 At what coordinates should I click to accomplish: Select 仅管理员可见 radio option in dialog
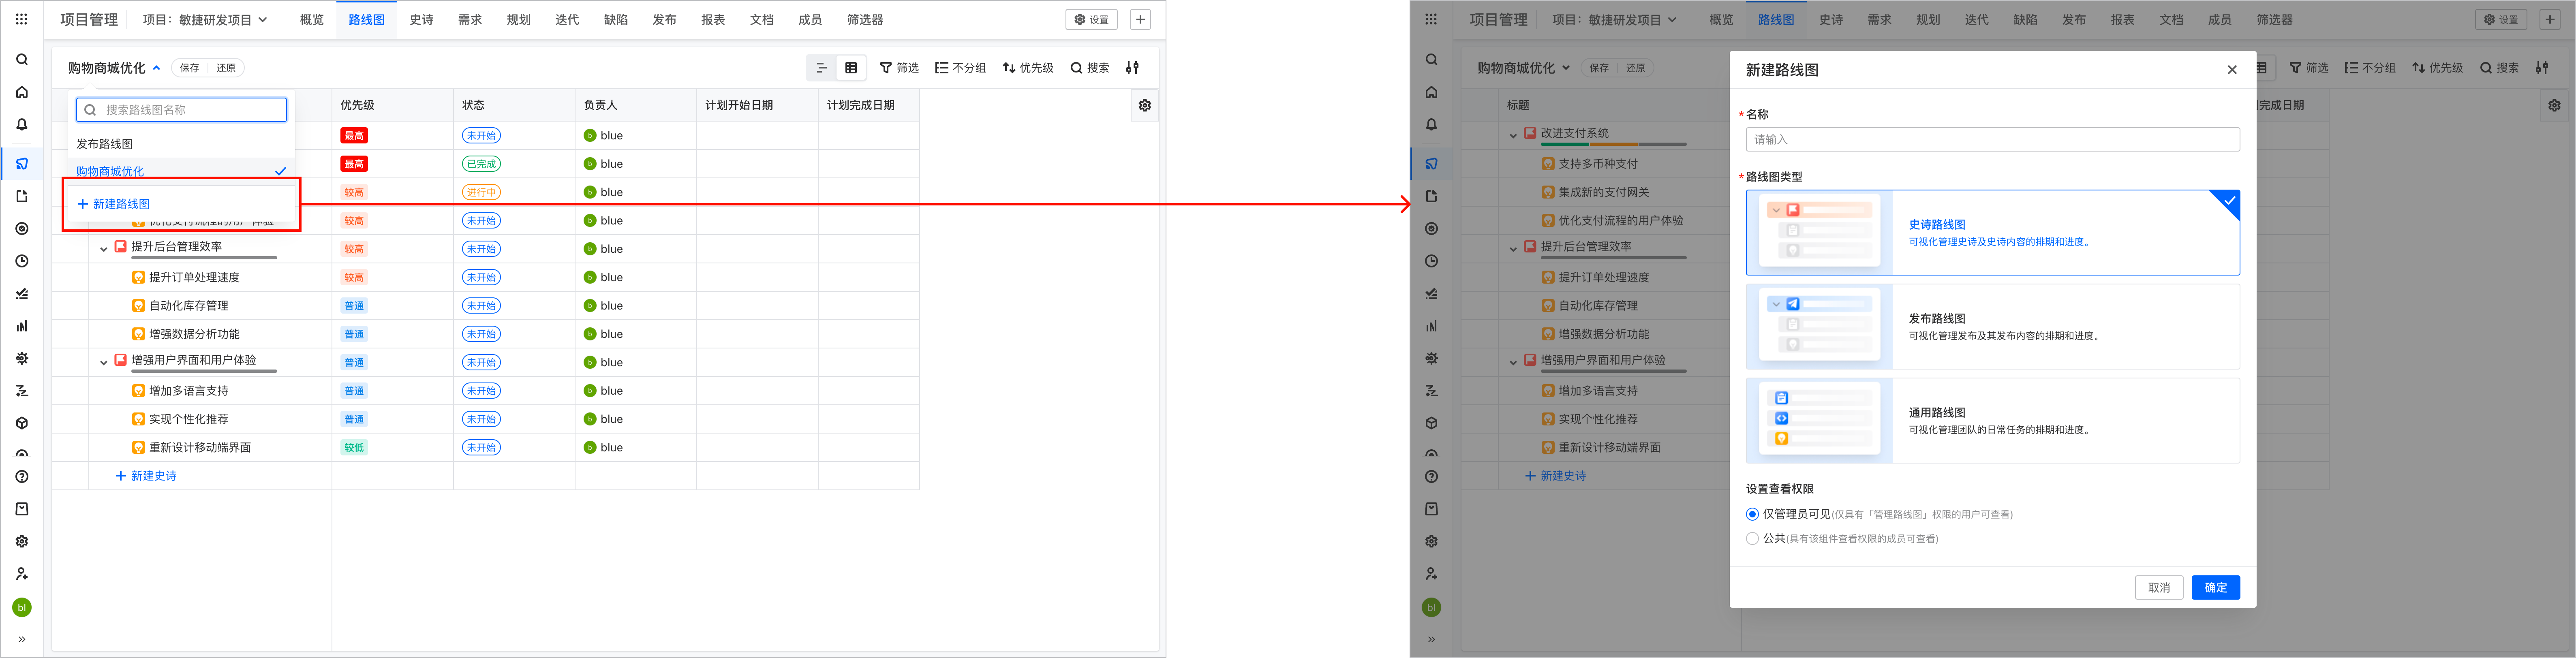pyautogui.click(x=1752, y=514)
